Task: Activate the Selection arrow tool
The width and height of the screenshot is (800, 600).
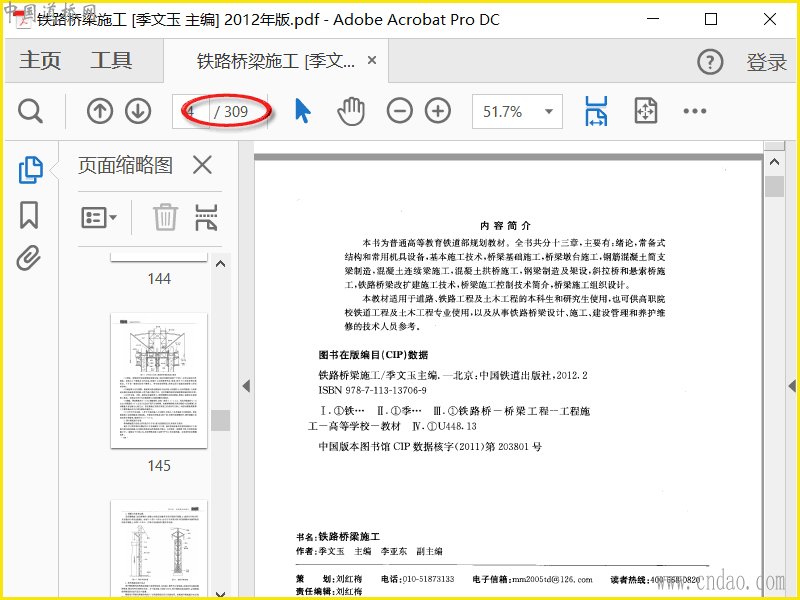Action: pos(302,111)
